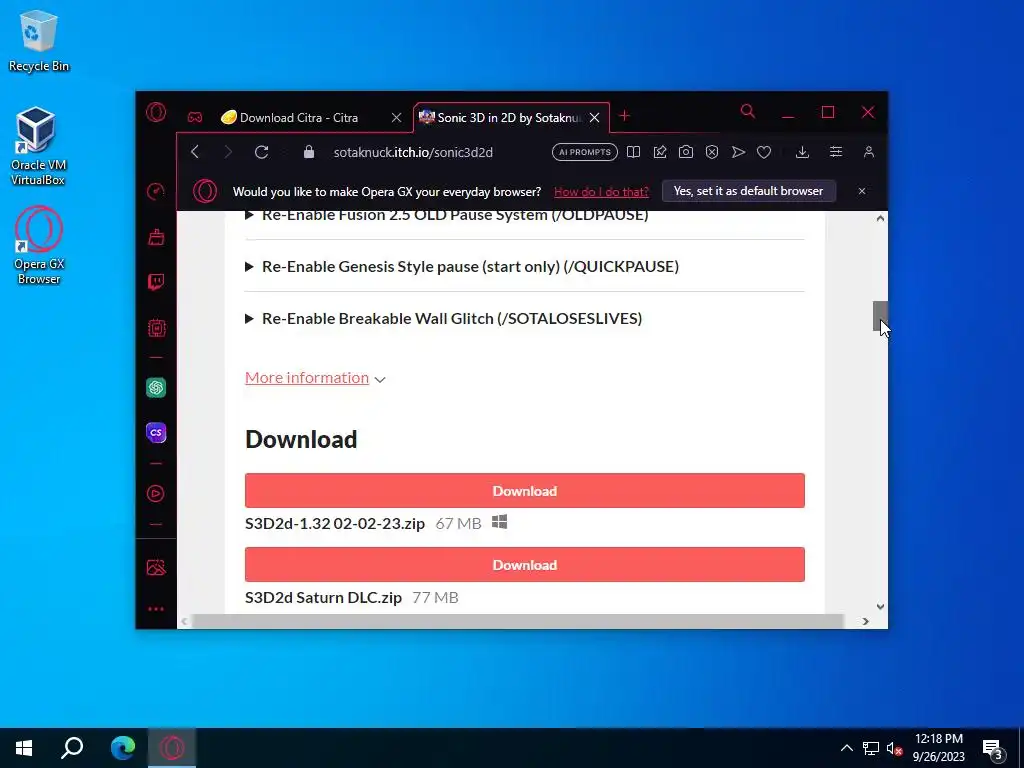Open the Opera GX main menu logo
Screen dimensions: 1024x768
click(155, 113)
